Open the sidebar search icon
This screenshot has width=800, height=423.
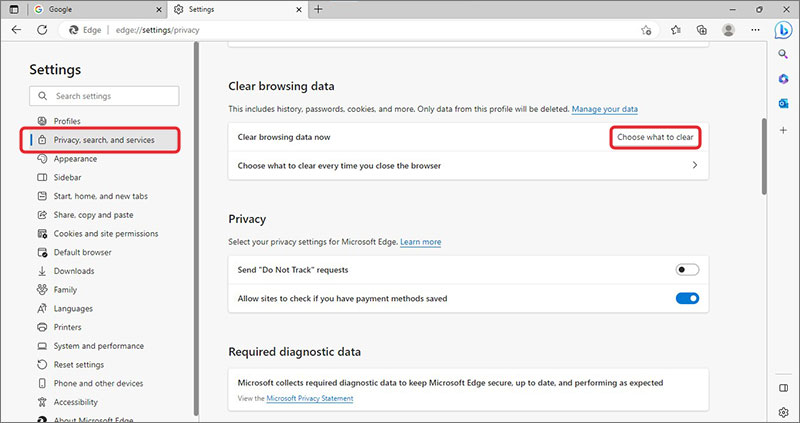pos(783,54)
